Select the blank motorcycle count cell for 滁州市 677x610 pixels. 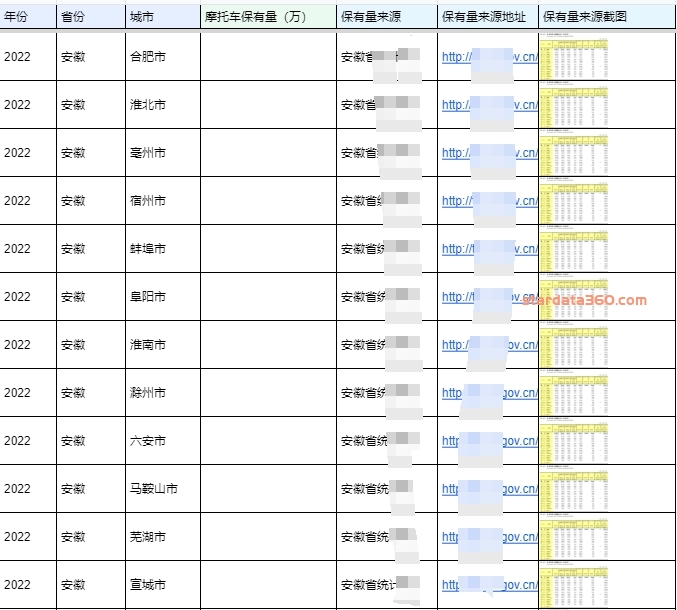[x=268, y=393]
